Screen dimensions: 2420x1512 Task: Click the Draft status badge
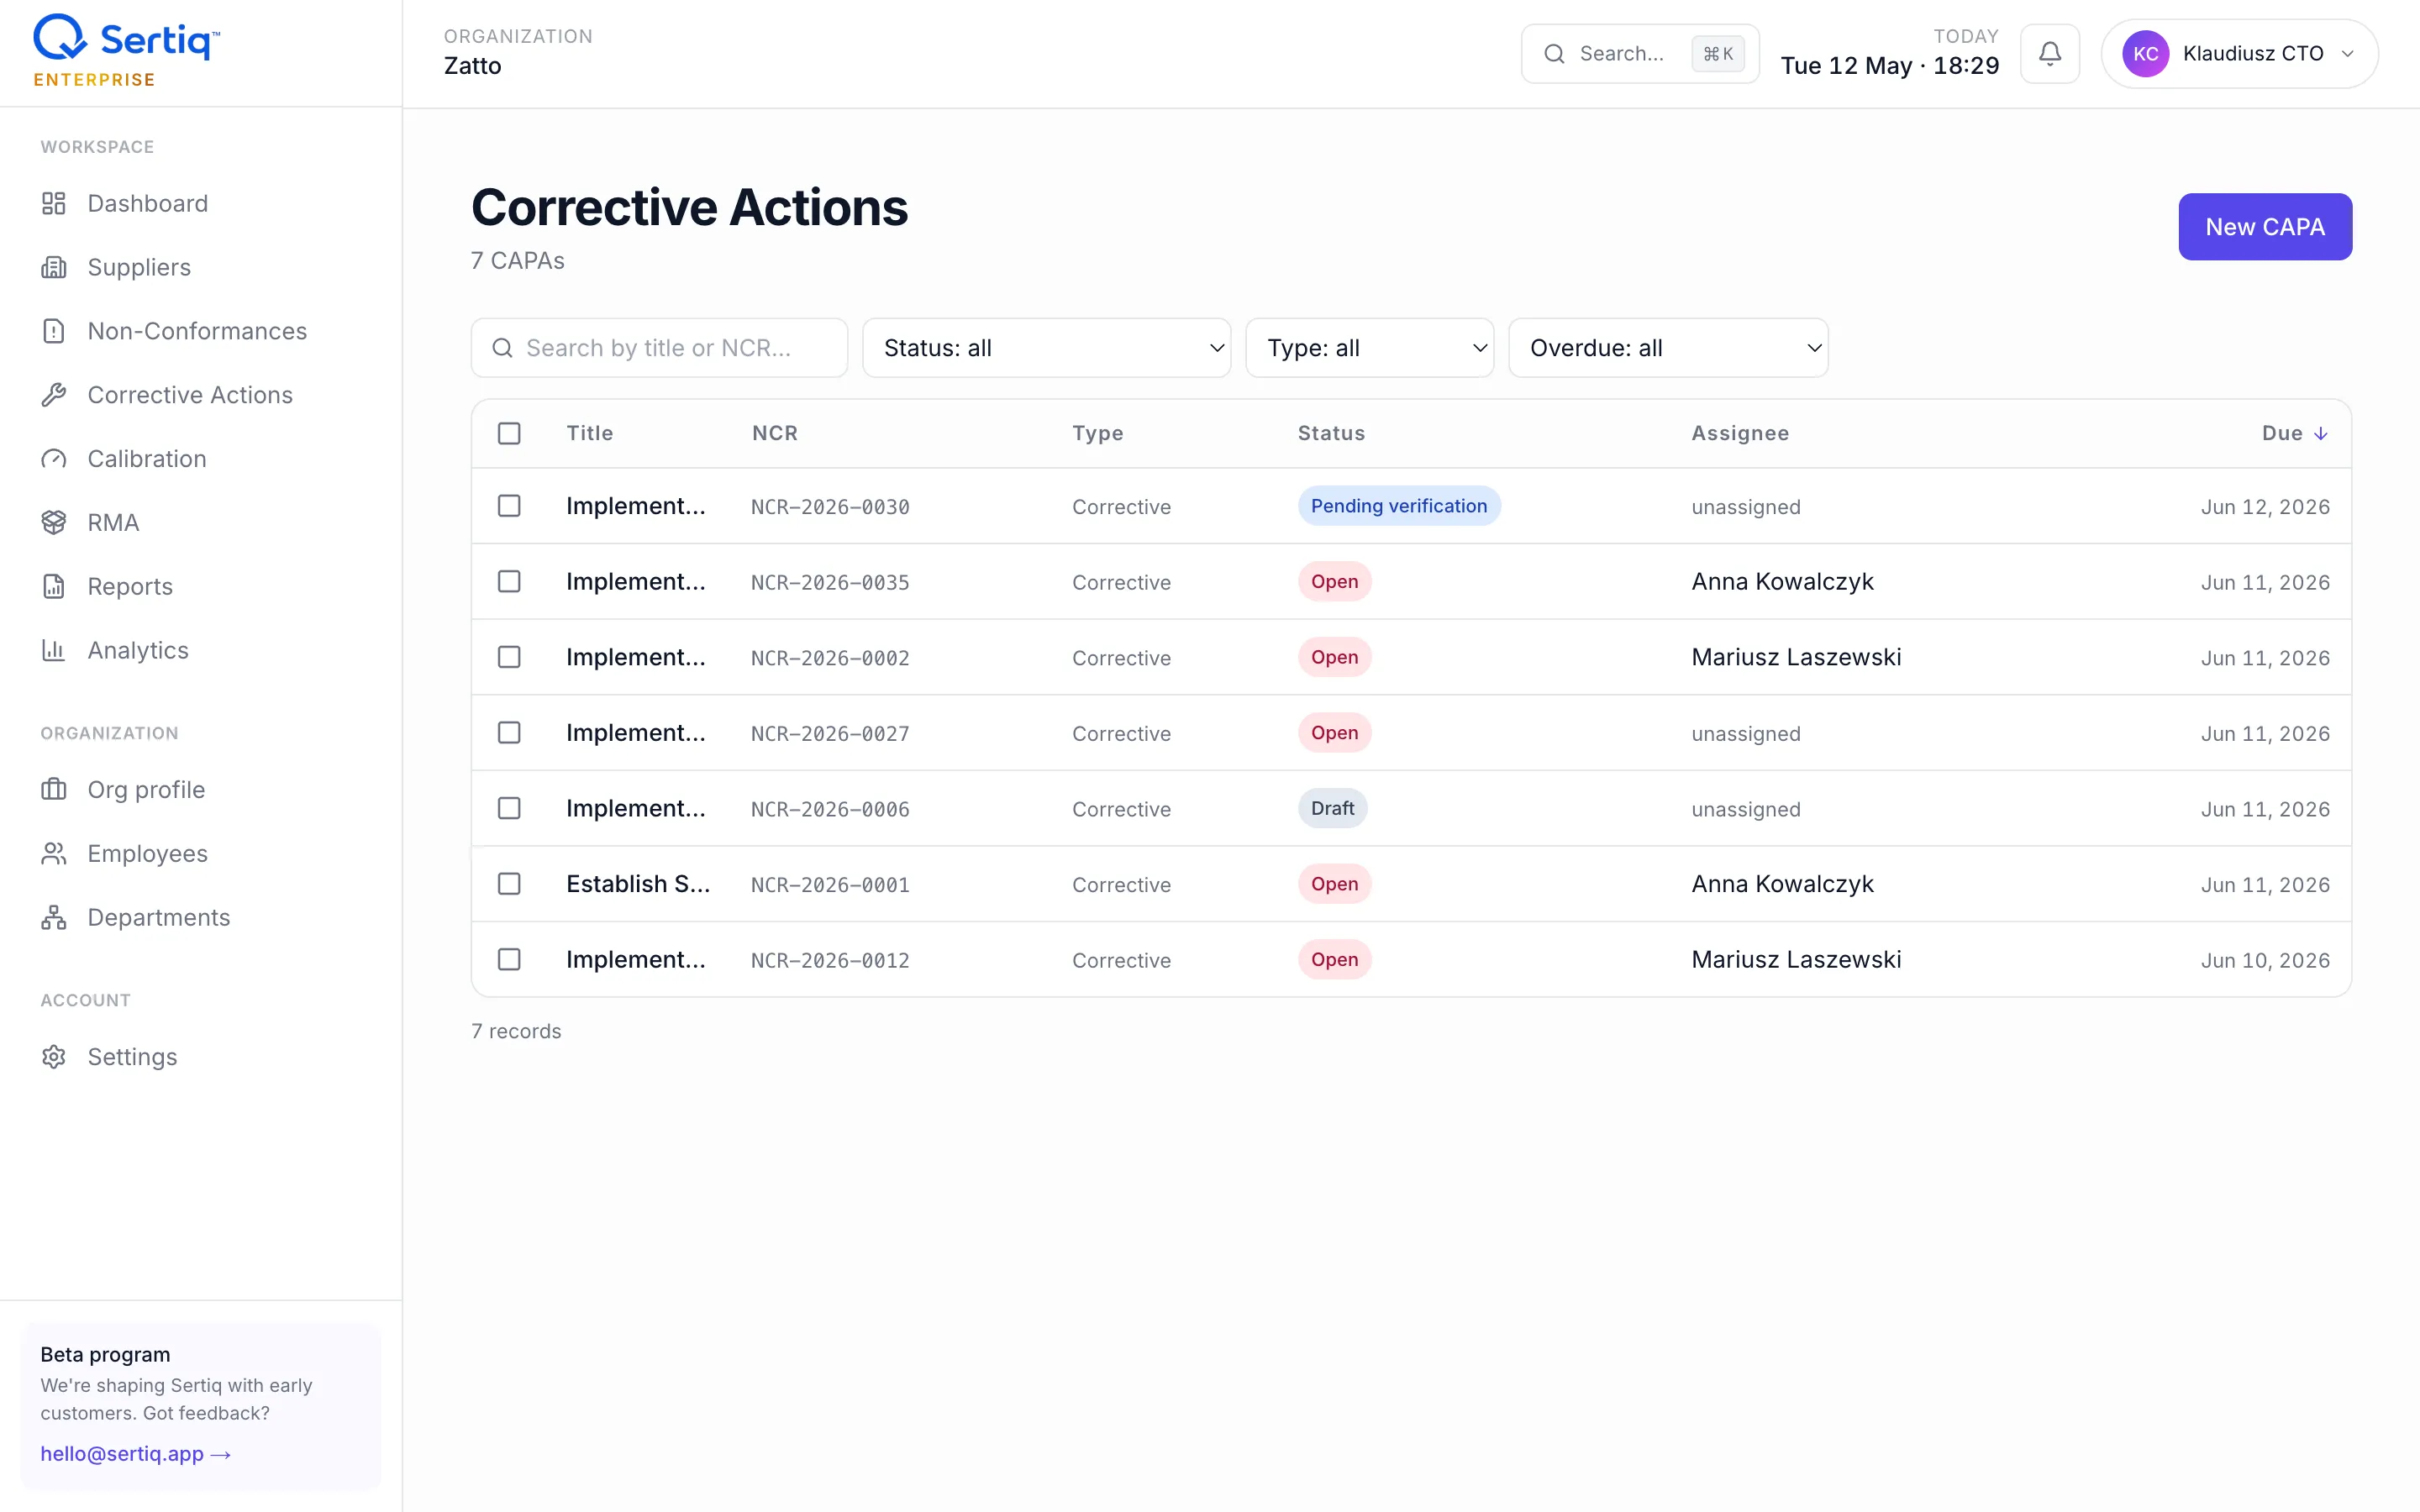pyautogui.click(x=1332, y=808)
